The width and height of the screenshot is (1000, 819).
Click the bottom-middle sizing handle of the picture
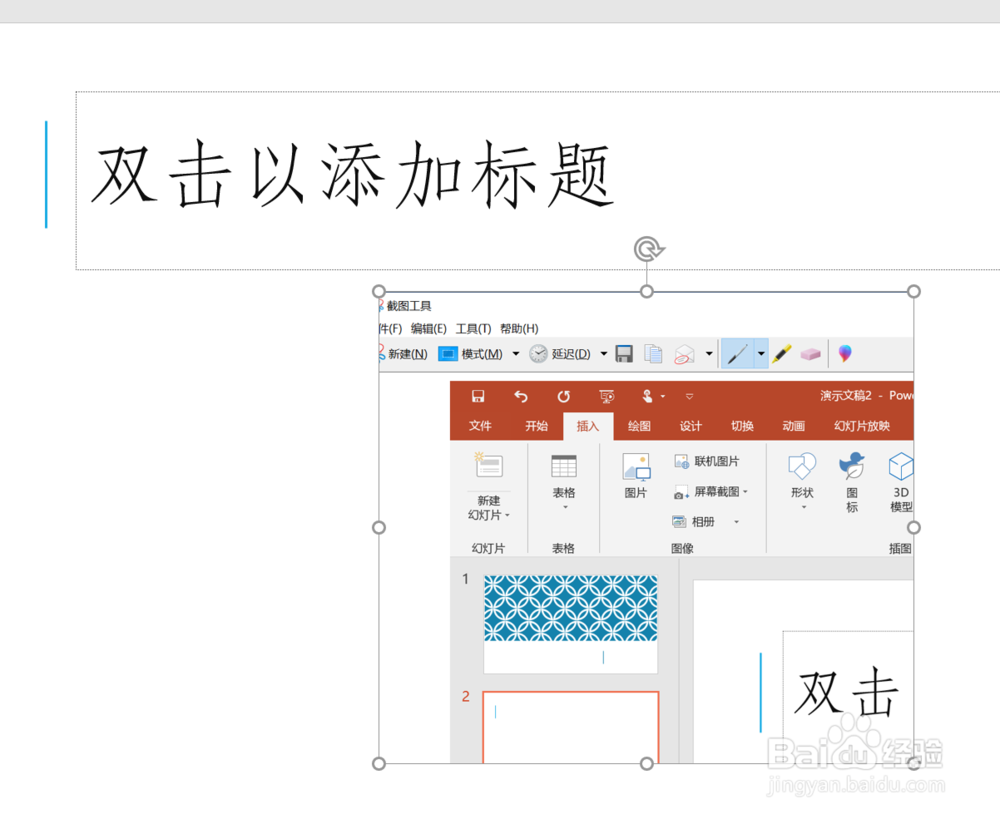tap(647, 764)
